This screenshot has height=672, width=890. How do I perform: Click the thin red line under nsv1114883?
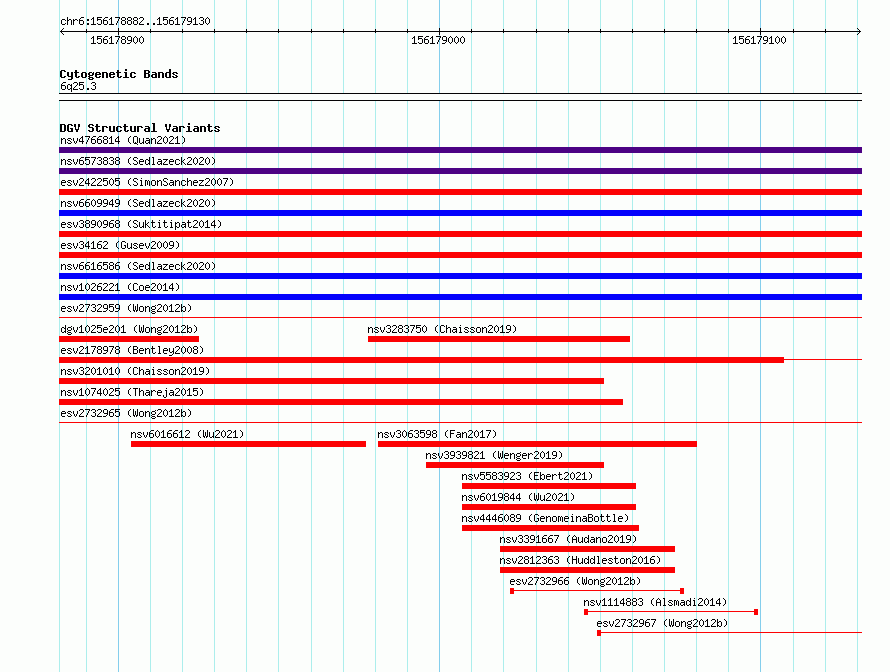[671, 612]
